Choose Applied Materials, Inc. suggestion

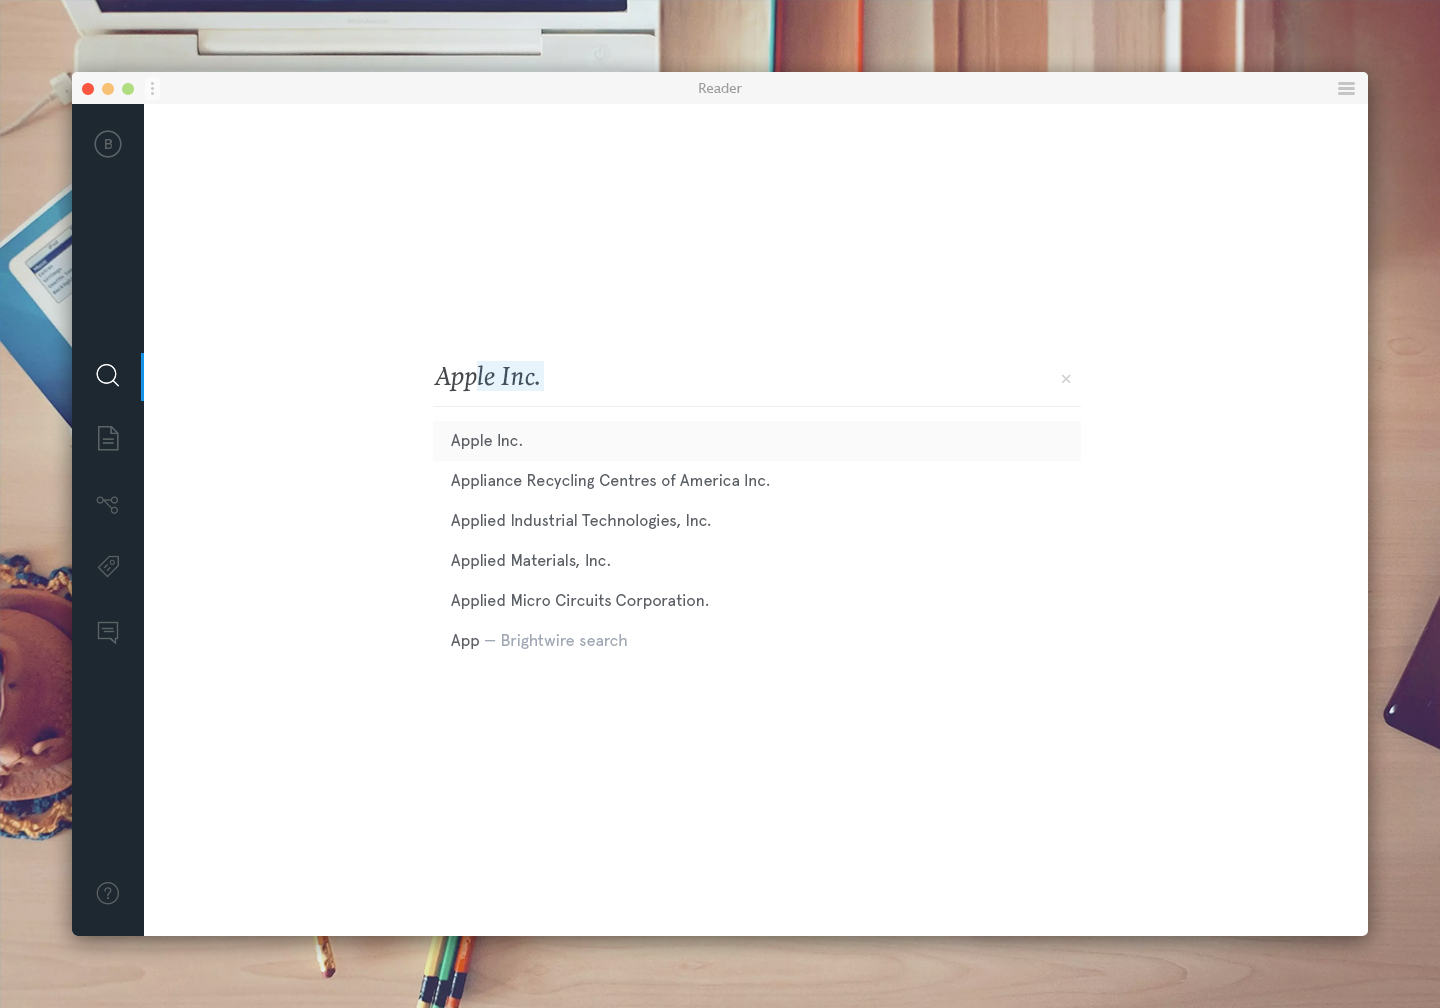(756, 561)
